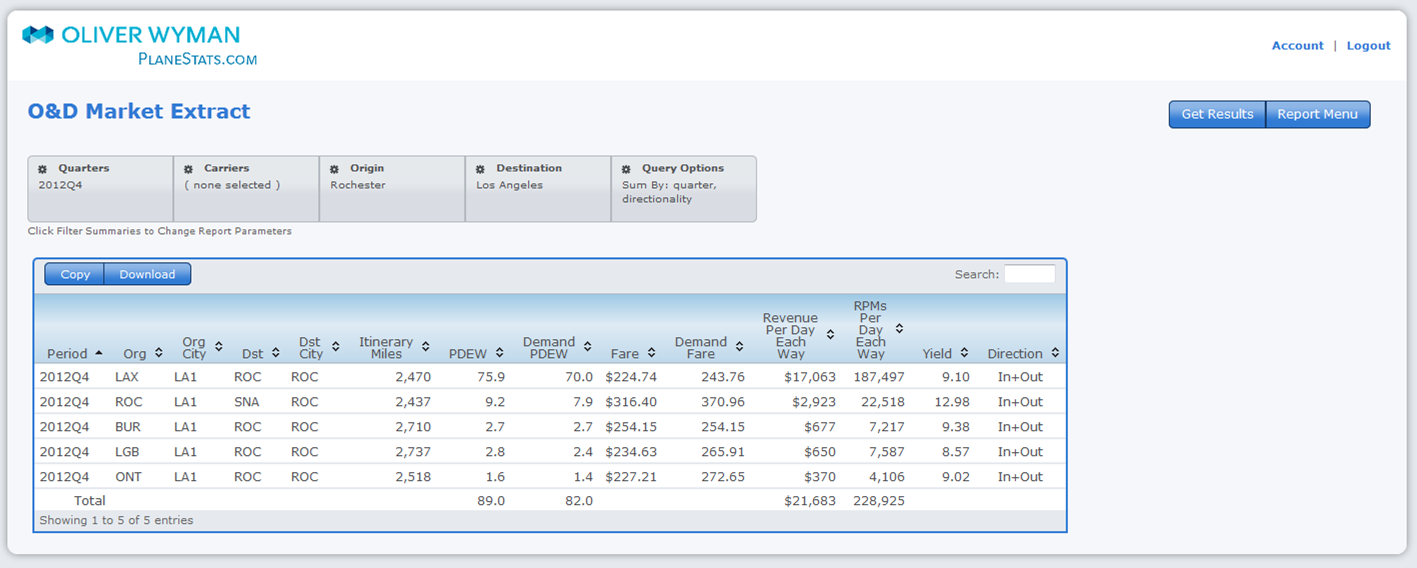Sort by Fare column arrows
Screen dimensions: 1417x568
(652, 353)
